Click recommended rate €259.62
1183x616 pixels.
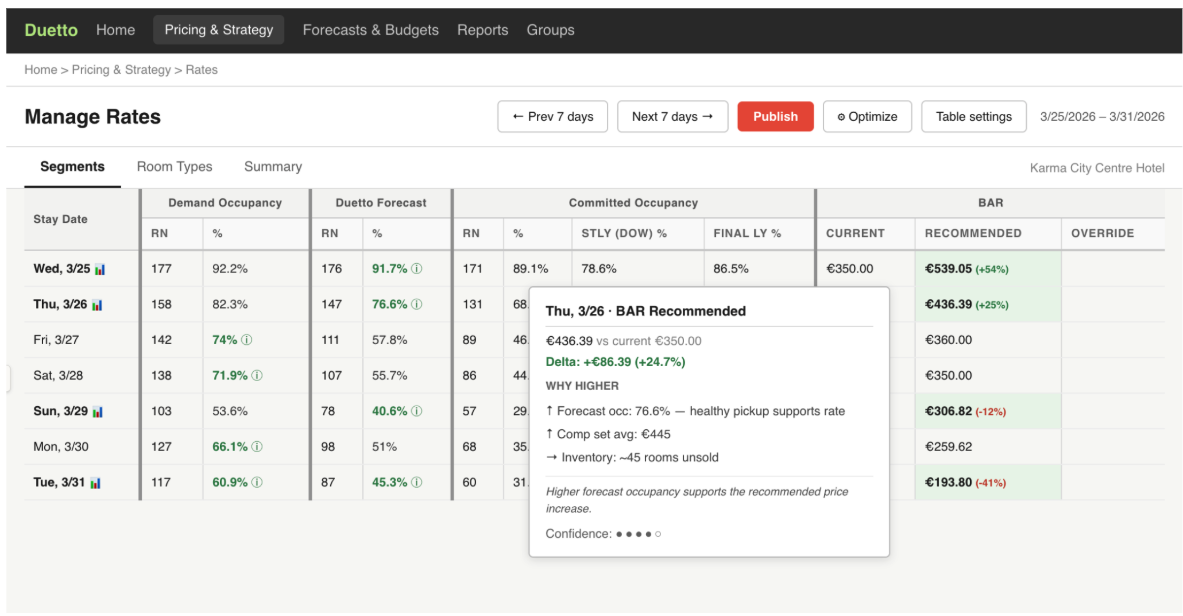948,447
